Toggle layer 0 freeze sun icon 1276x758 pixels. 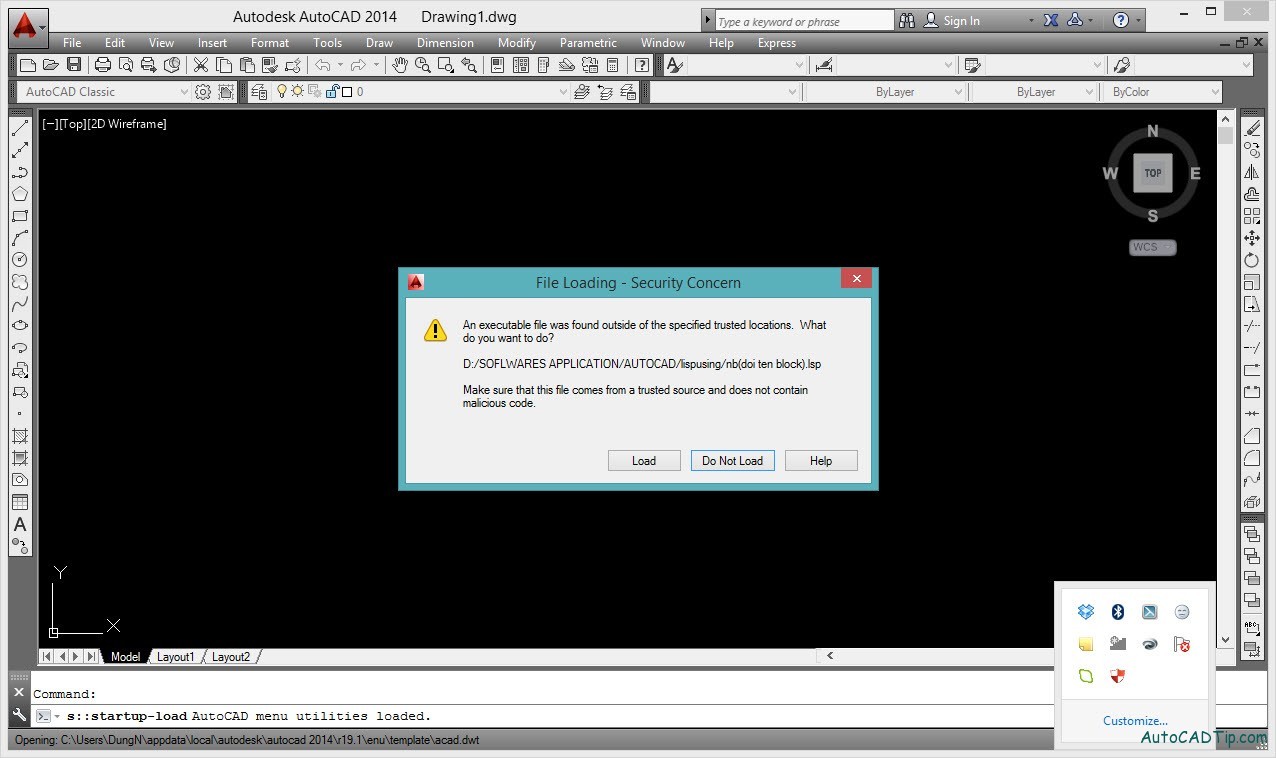298,91
